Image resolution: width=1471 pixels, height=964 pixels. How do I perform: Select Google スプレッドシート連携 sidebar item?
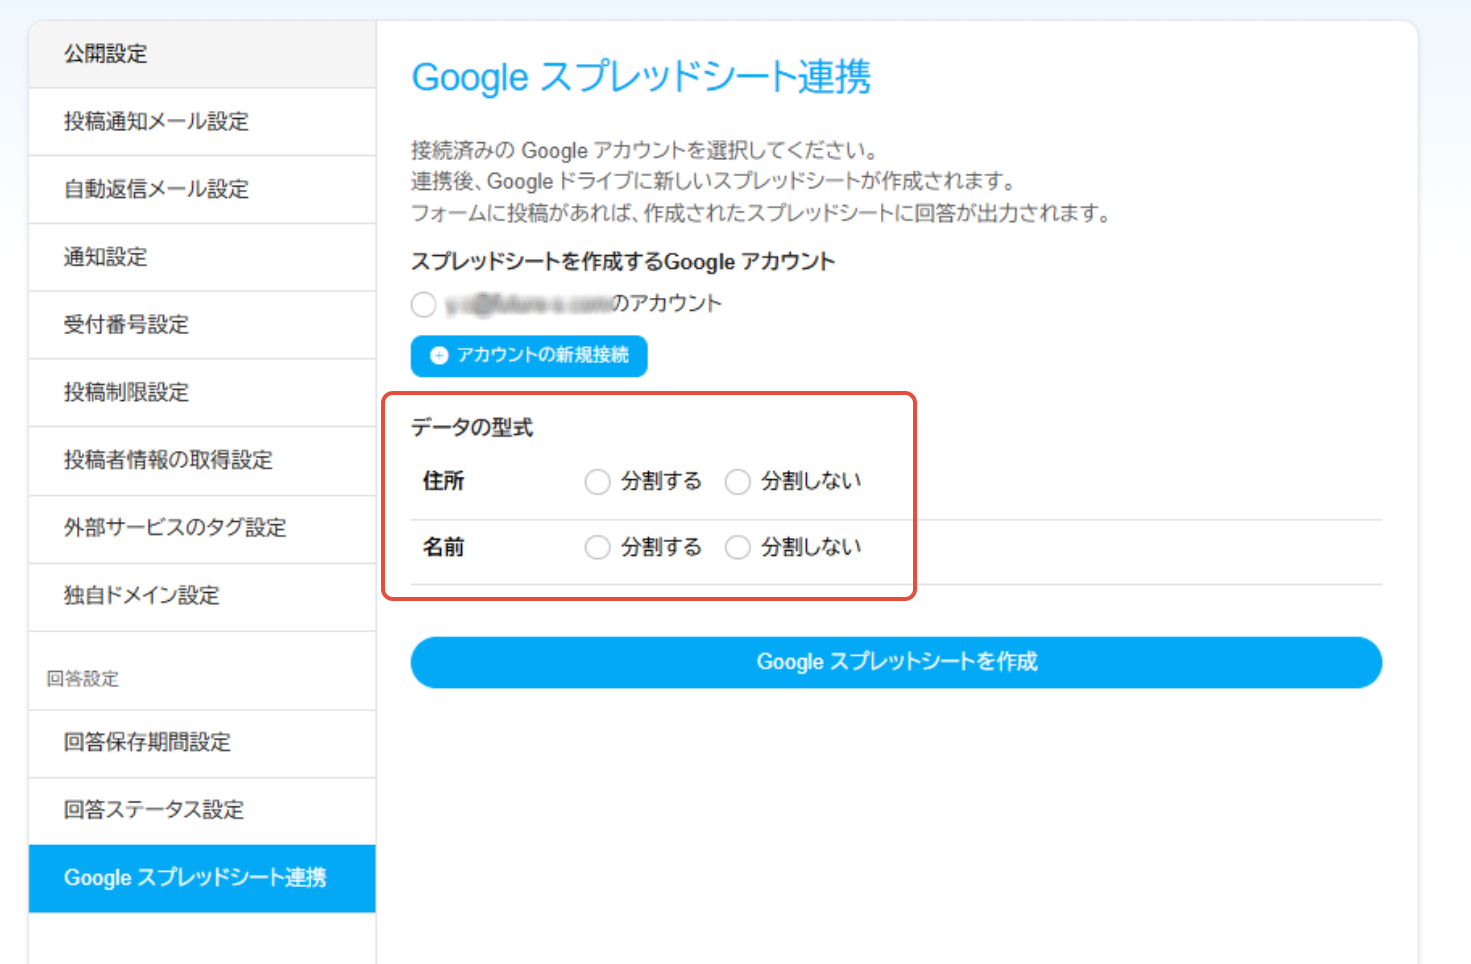[x=202, y=878]
